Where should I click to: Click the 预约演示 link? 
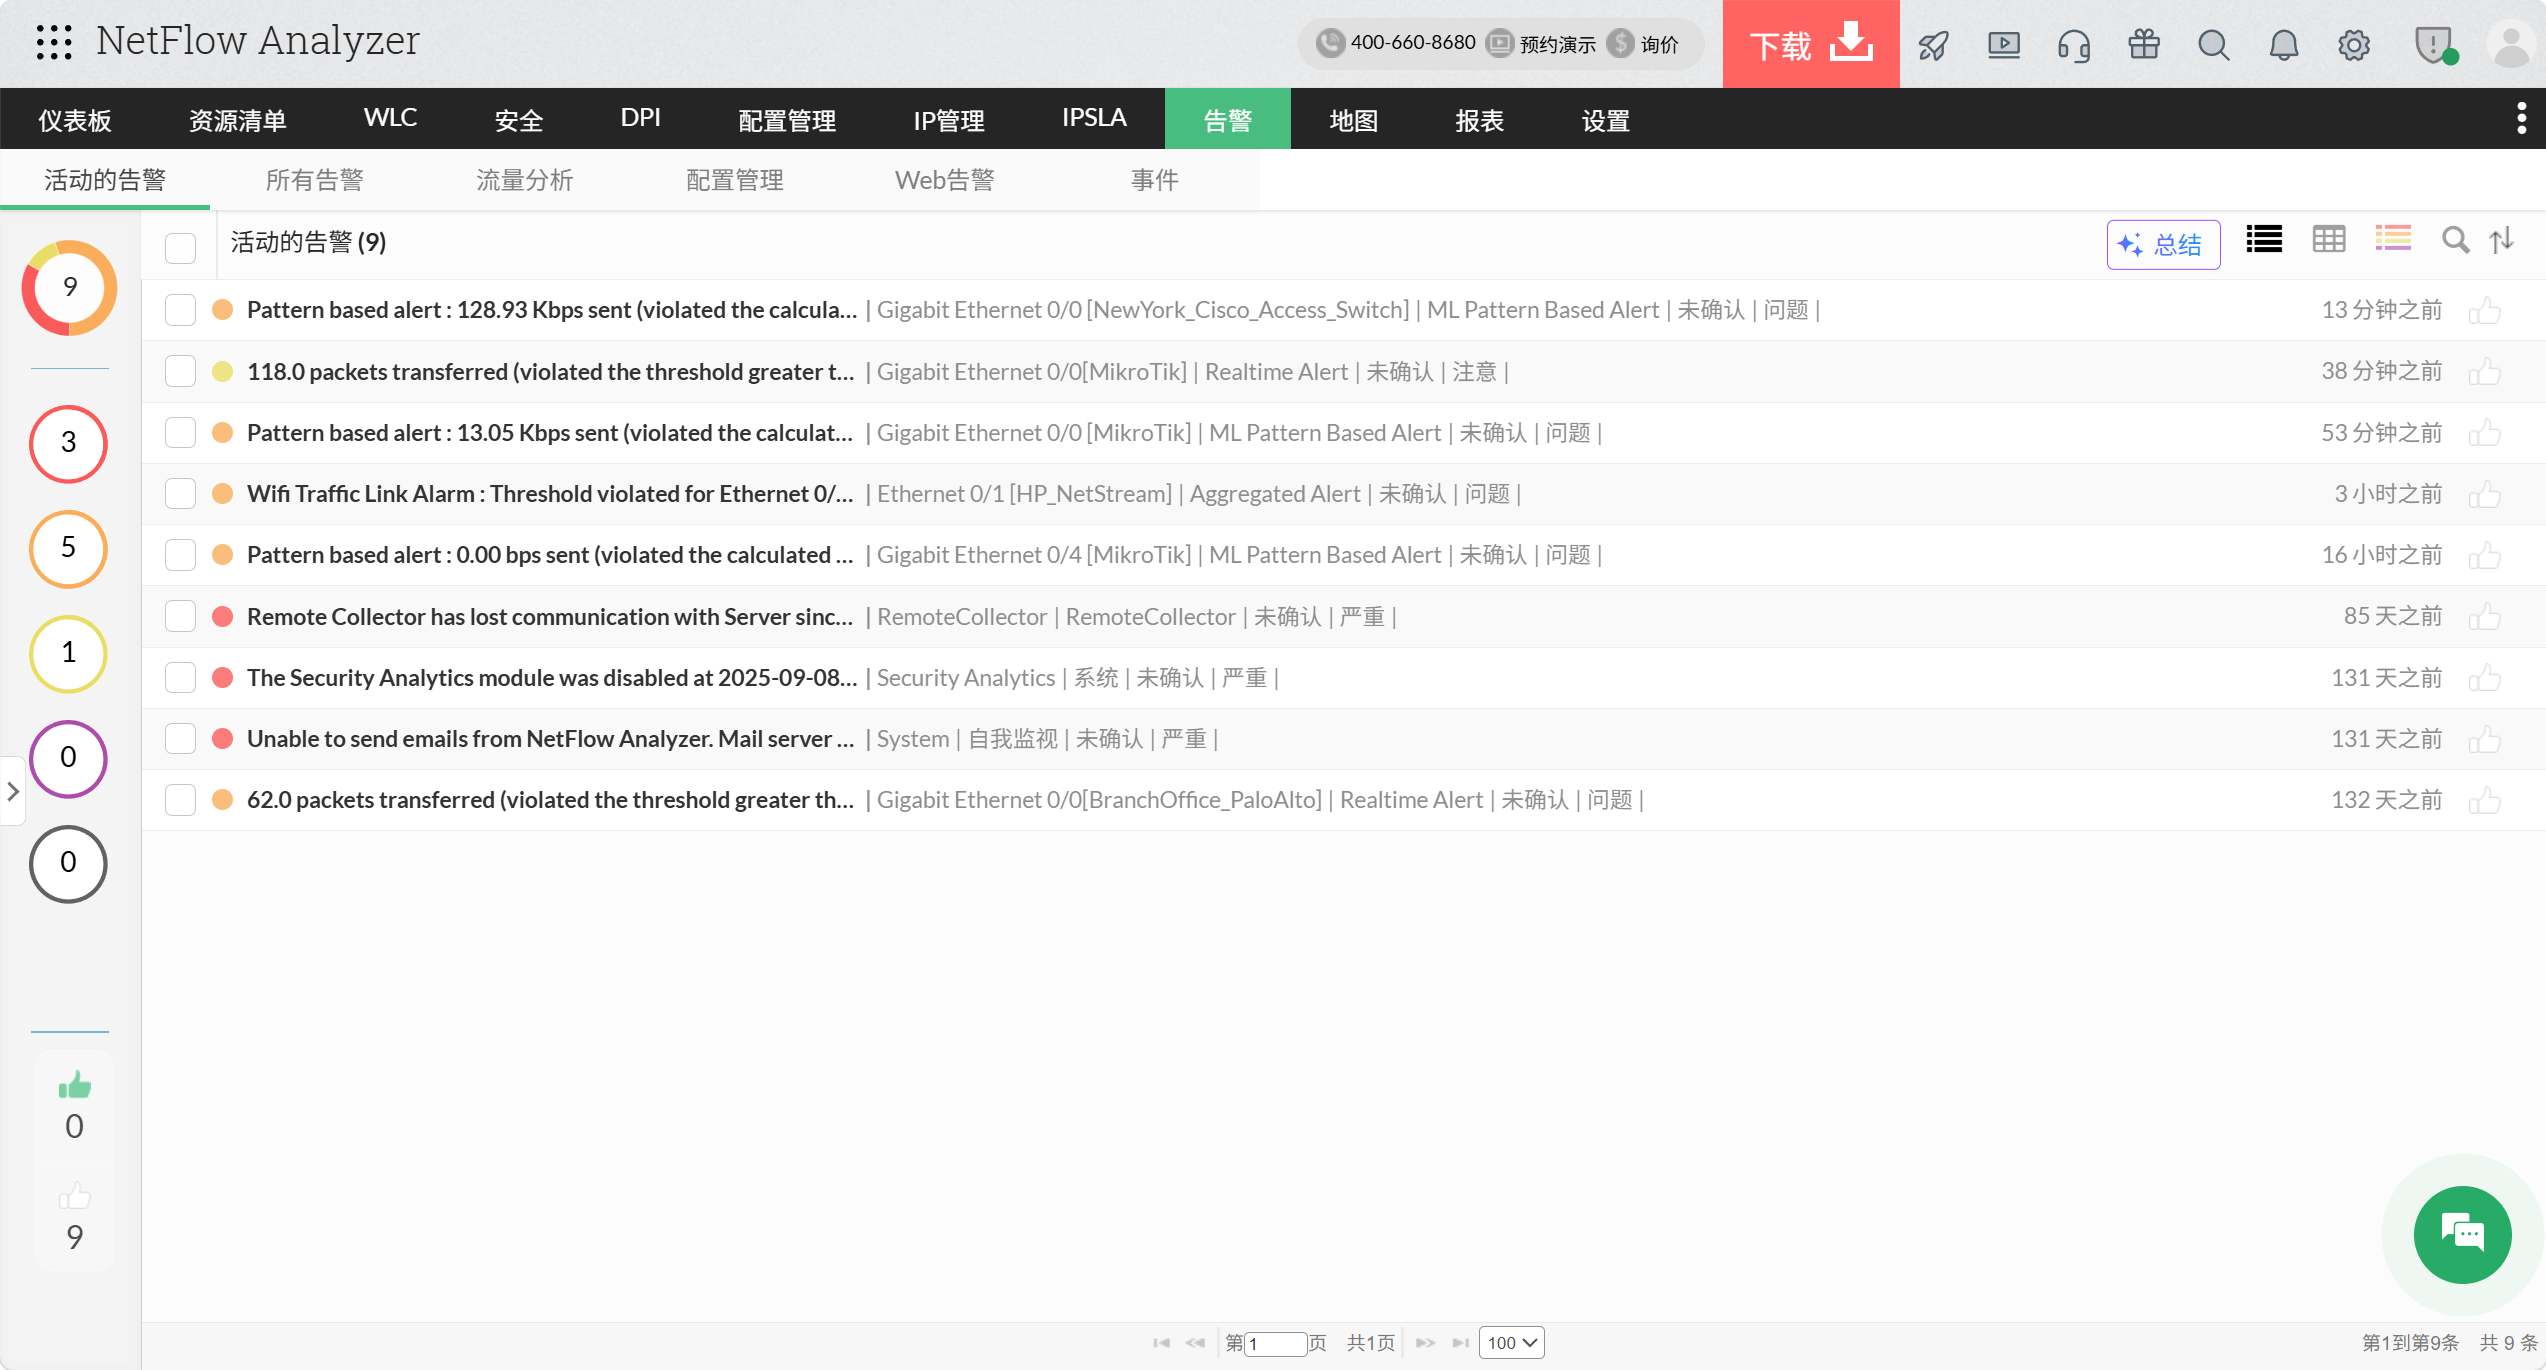pos(1541,44)
